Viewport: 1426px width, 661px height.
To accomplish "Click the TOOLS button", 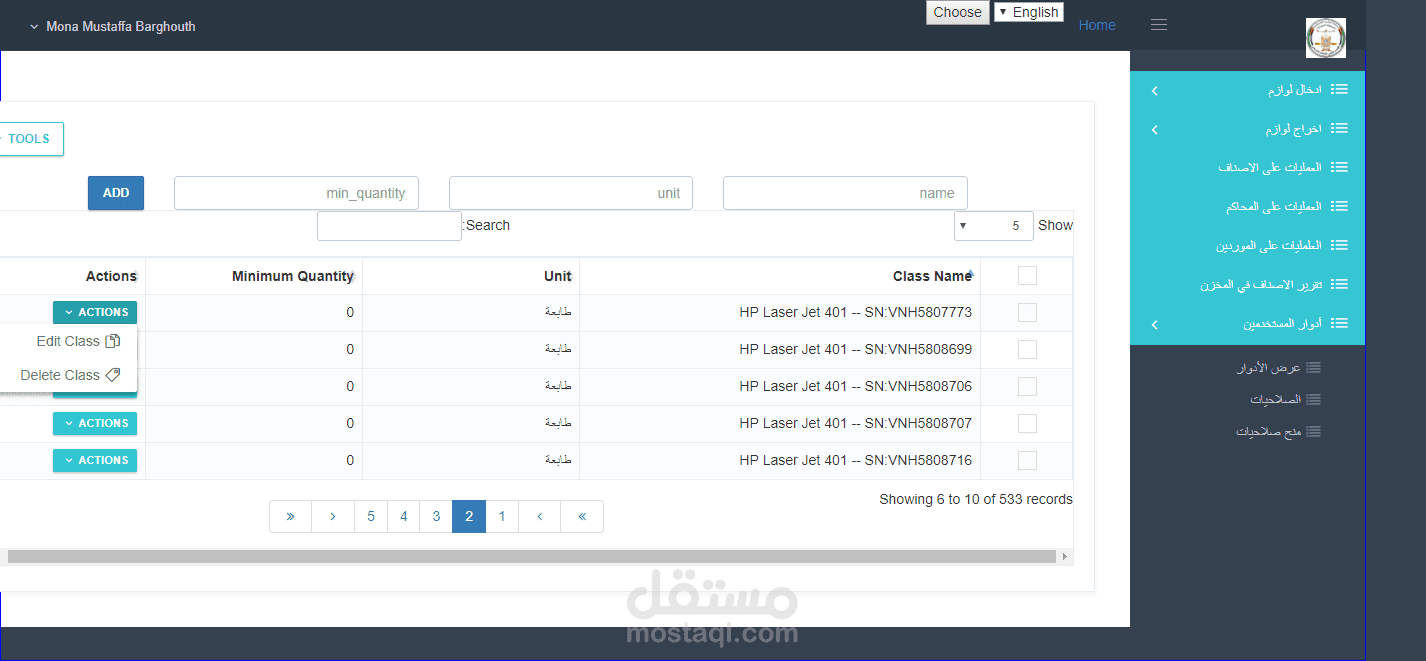I will click(30, 139).
